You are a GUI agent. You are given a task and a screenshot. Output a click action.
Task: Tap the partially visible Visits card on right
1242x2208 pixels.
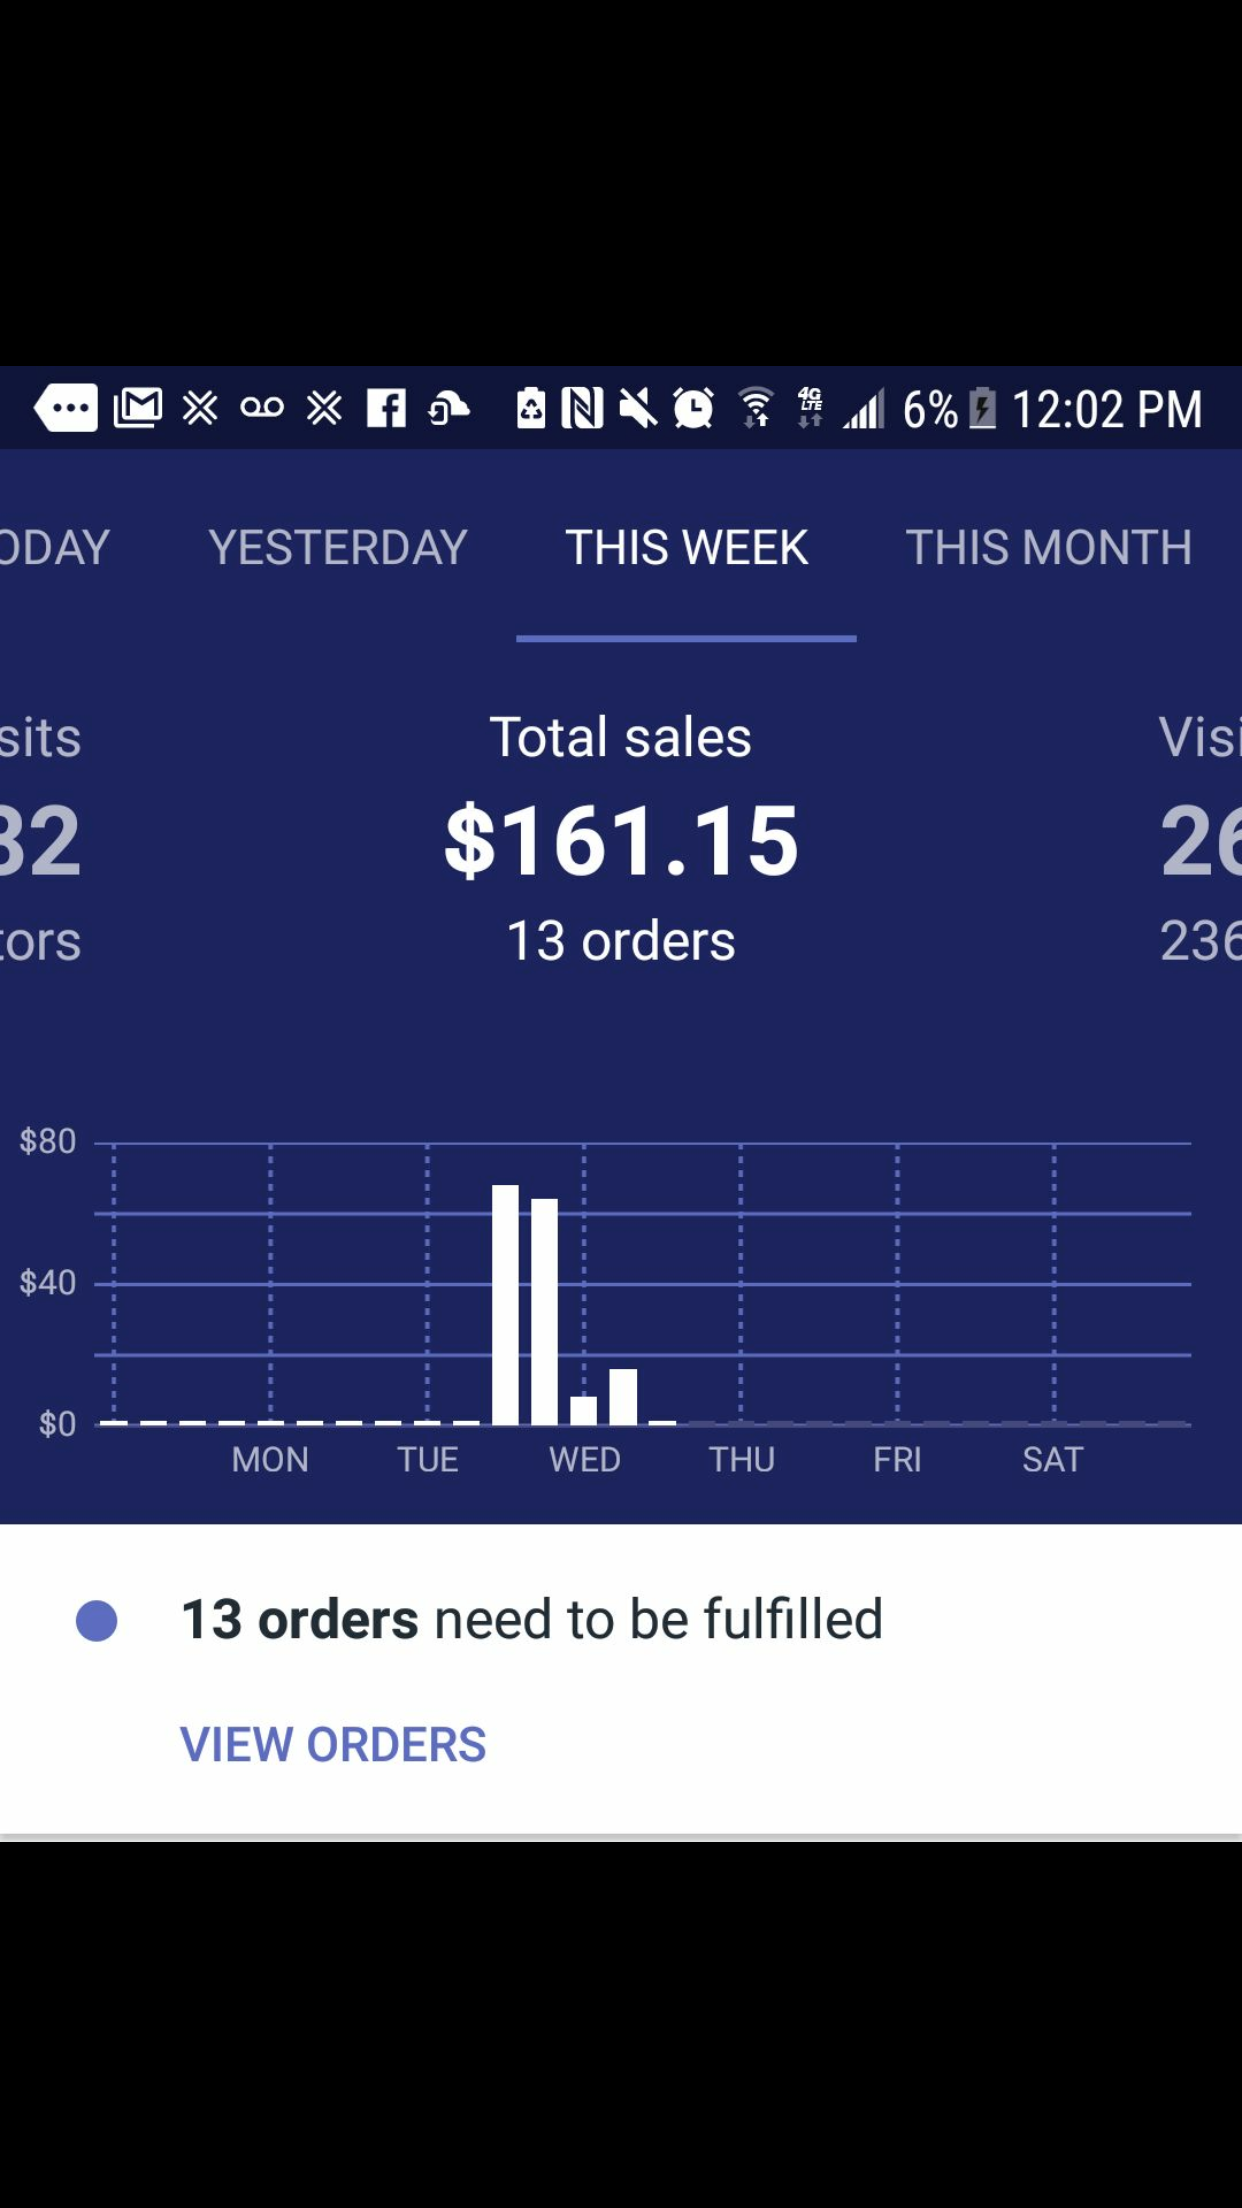[1200, 838]
